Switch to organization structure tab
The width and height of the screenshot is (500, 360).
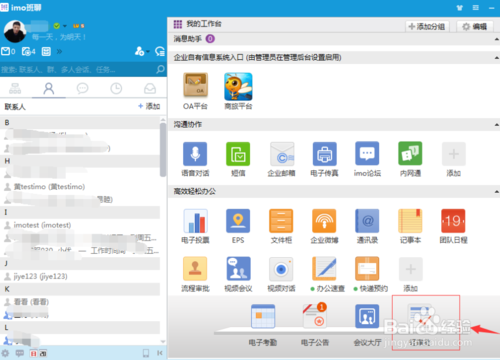[x=15, y=88]
